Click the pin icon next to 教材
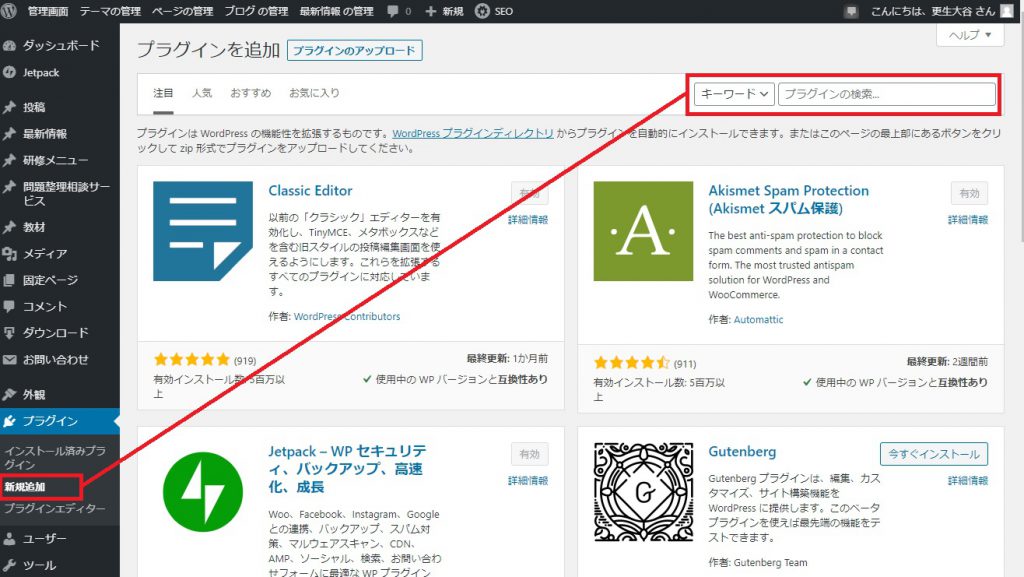The image size is (1024, 577). [x=9, y=227]
